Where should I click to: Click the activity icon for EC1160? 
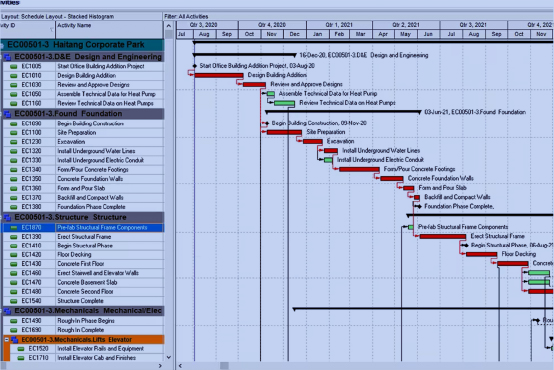13,104
